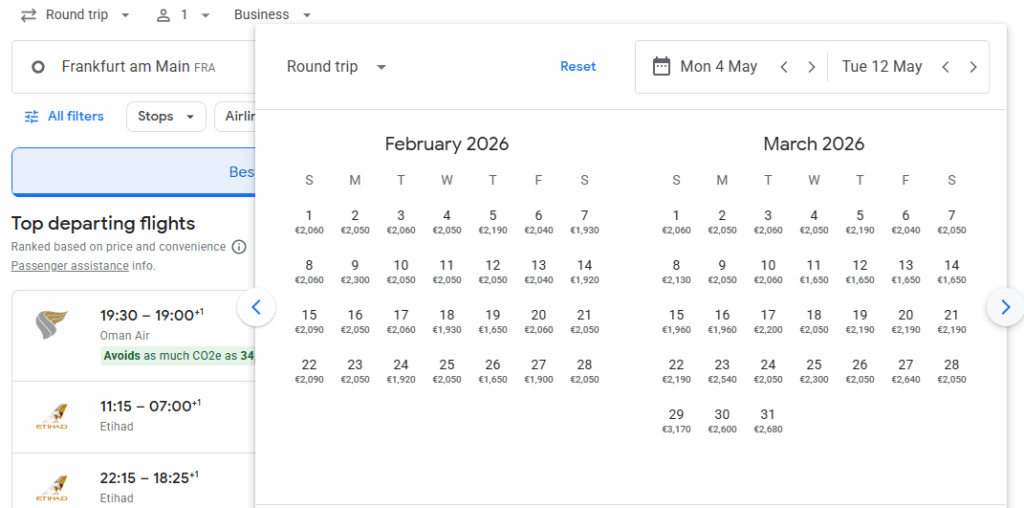Reset the selected dates
This screenshot has height=508, width=1024.
tap(578, 67)
